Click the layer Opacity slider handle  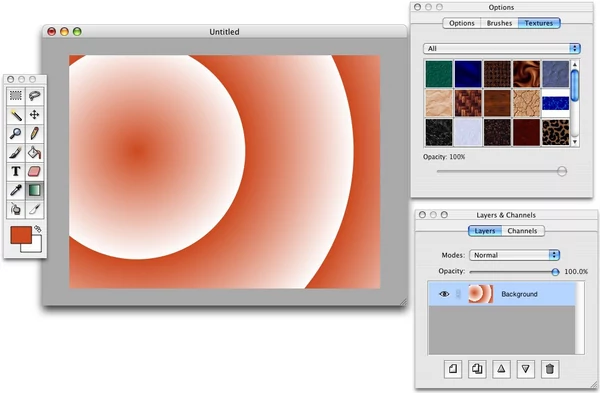(x=555, y=272)
